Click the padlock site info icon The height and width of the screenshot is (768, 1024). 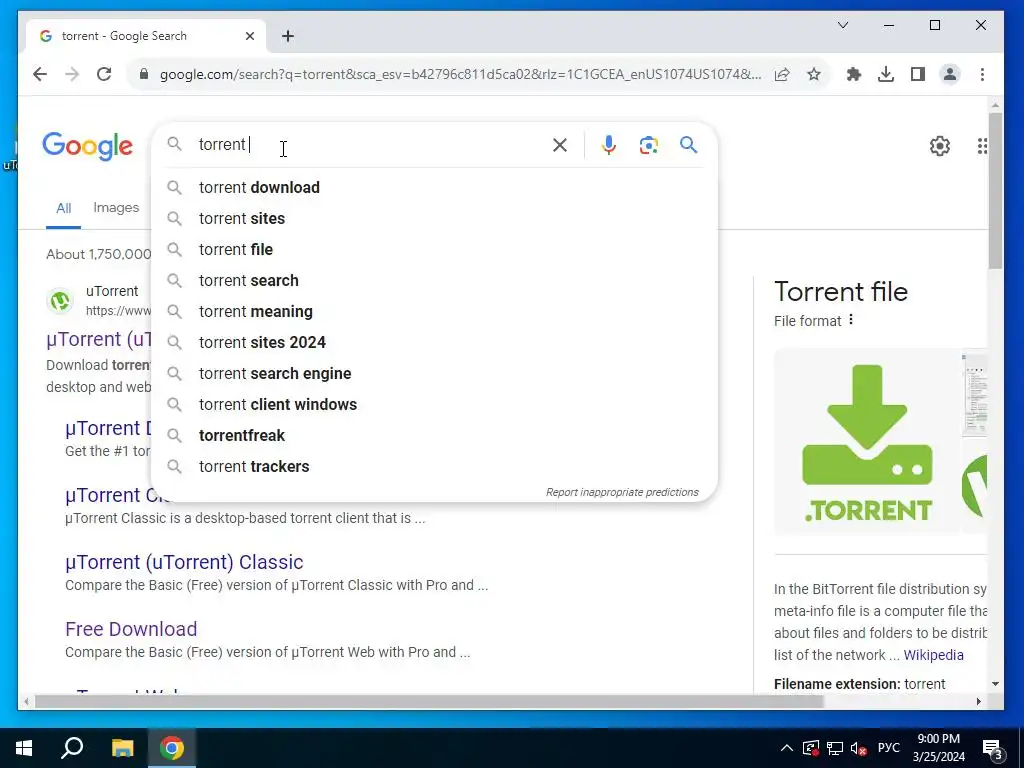(x=144, y=74)
